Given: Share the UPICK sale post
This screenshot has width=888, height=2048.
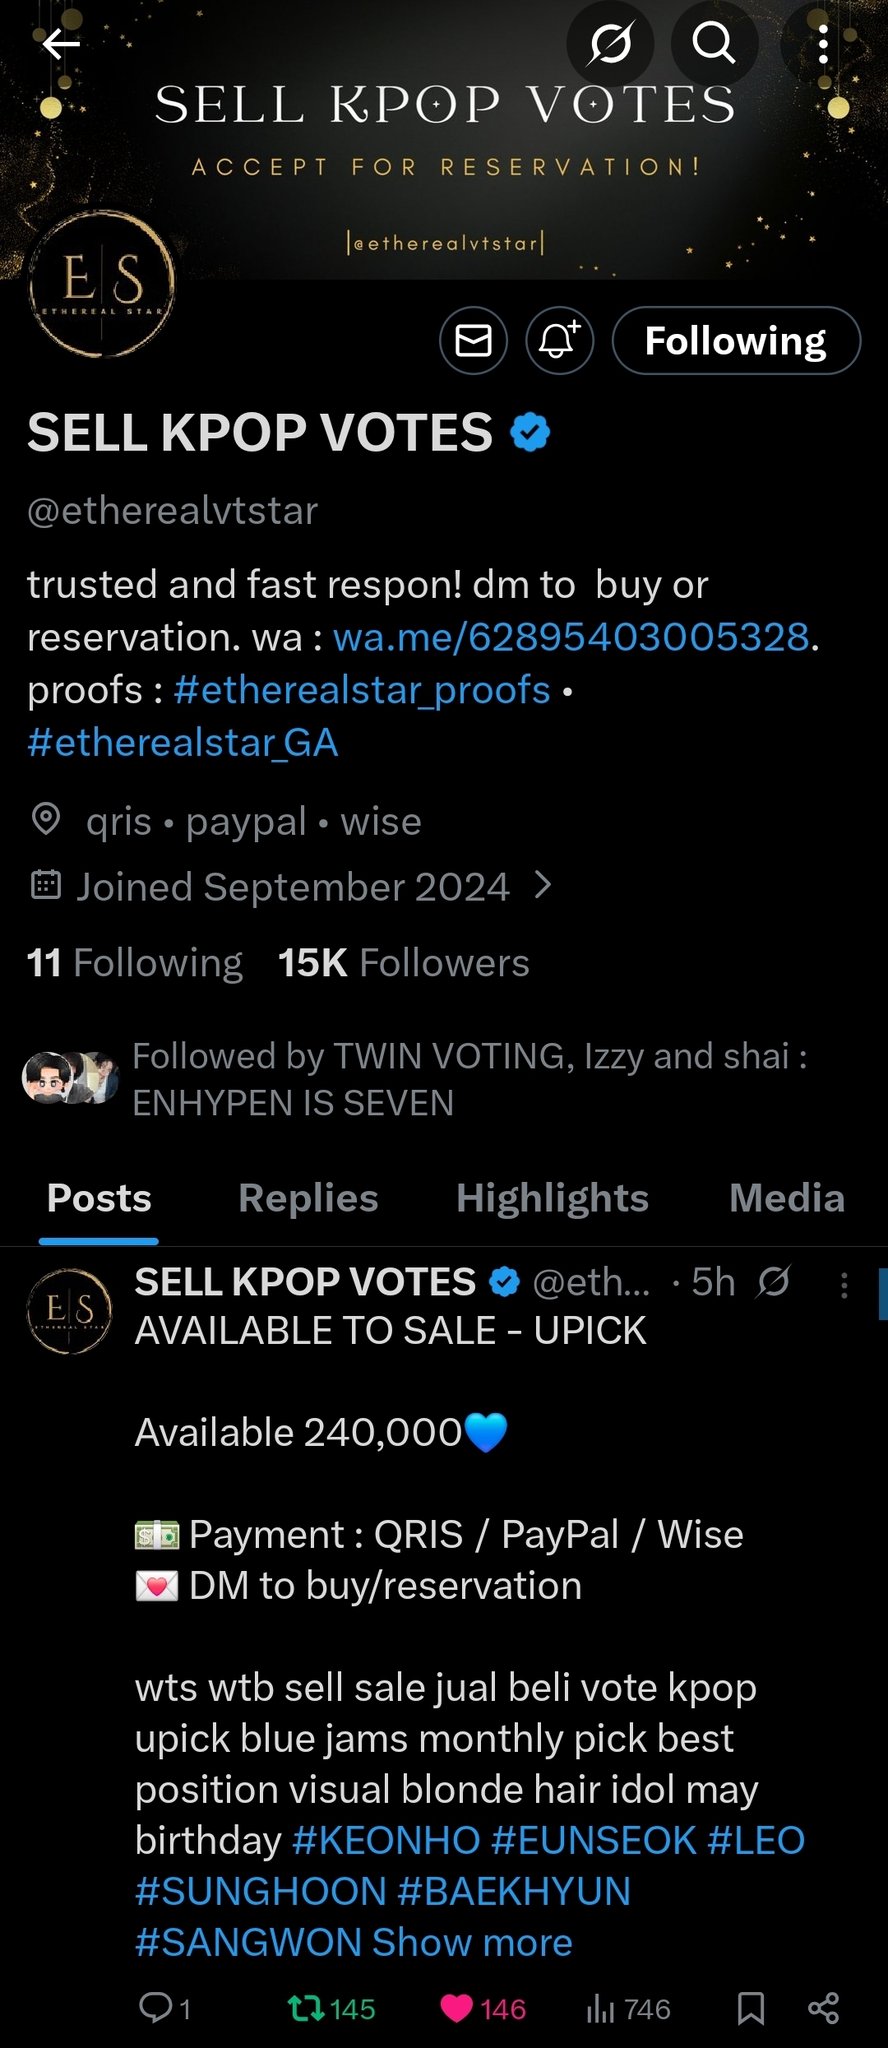Looking at the screenshot, I should tap(823, 2008).
